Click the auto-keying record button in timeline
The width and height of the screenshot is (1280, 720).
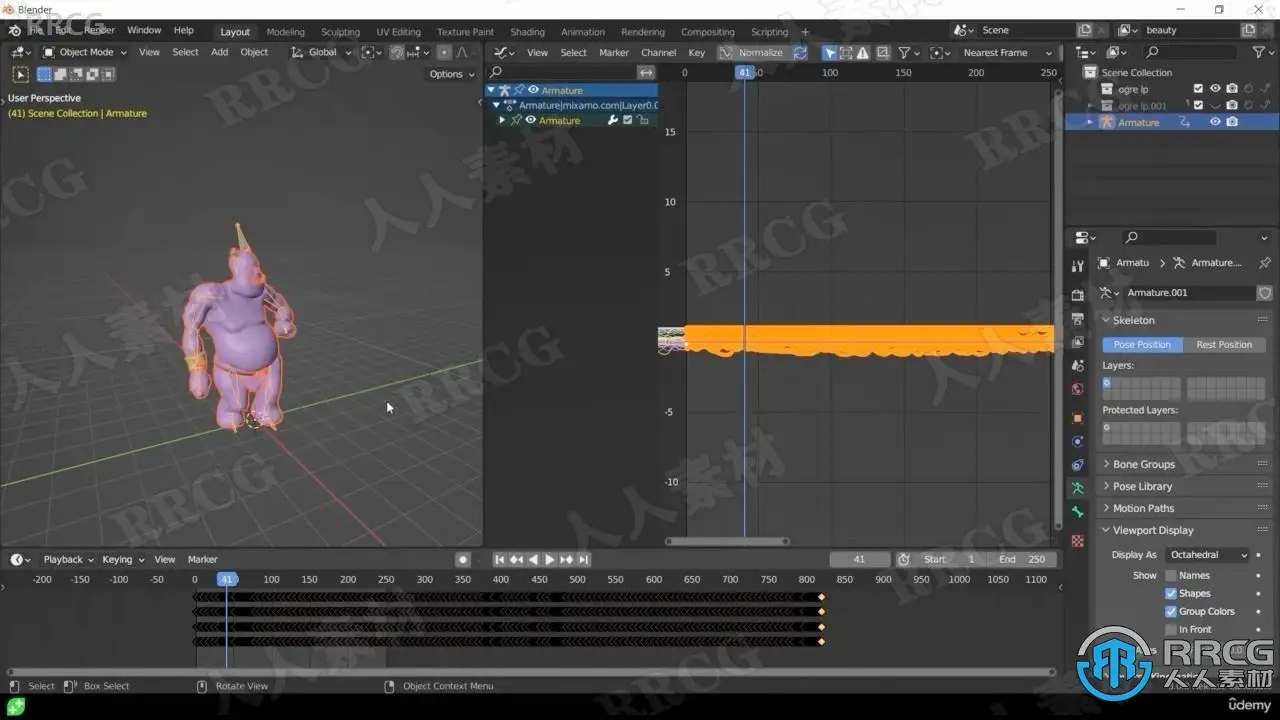click(x=463, y=560)
